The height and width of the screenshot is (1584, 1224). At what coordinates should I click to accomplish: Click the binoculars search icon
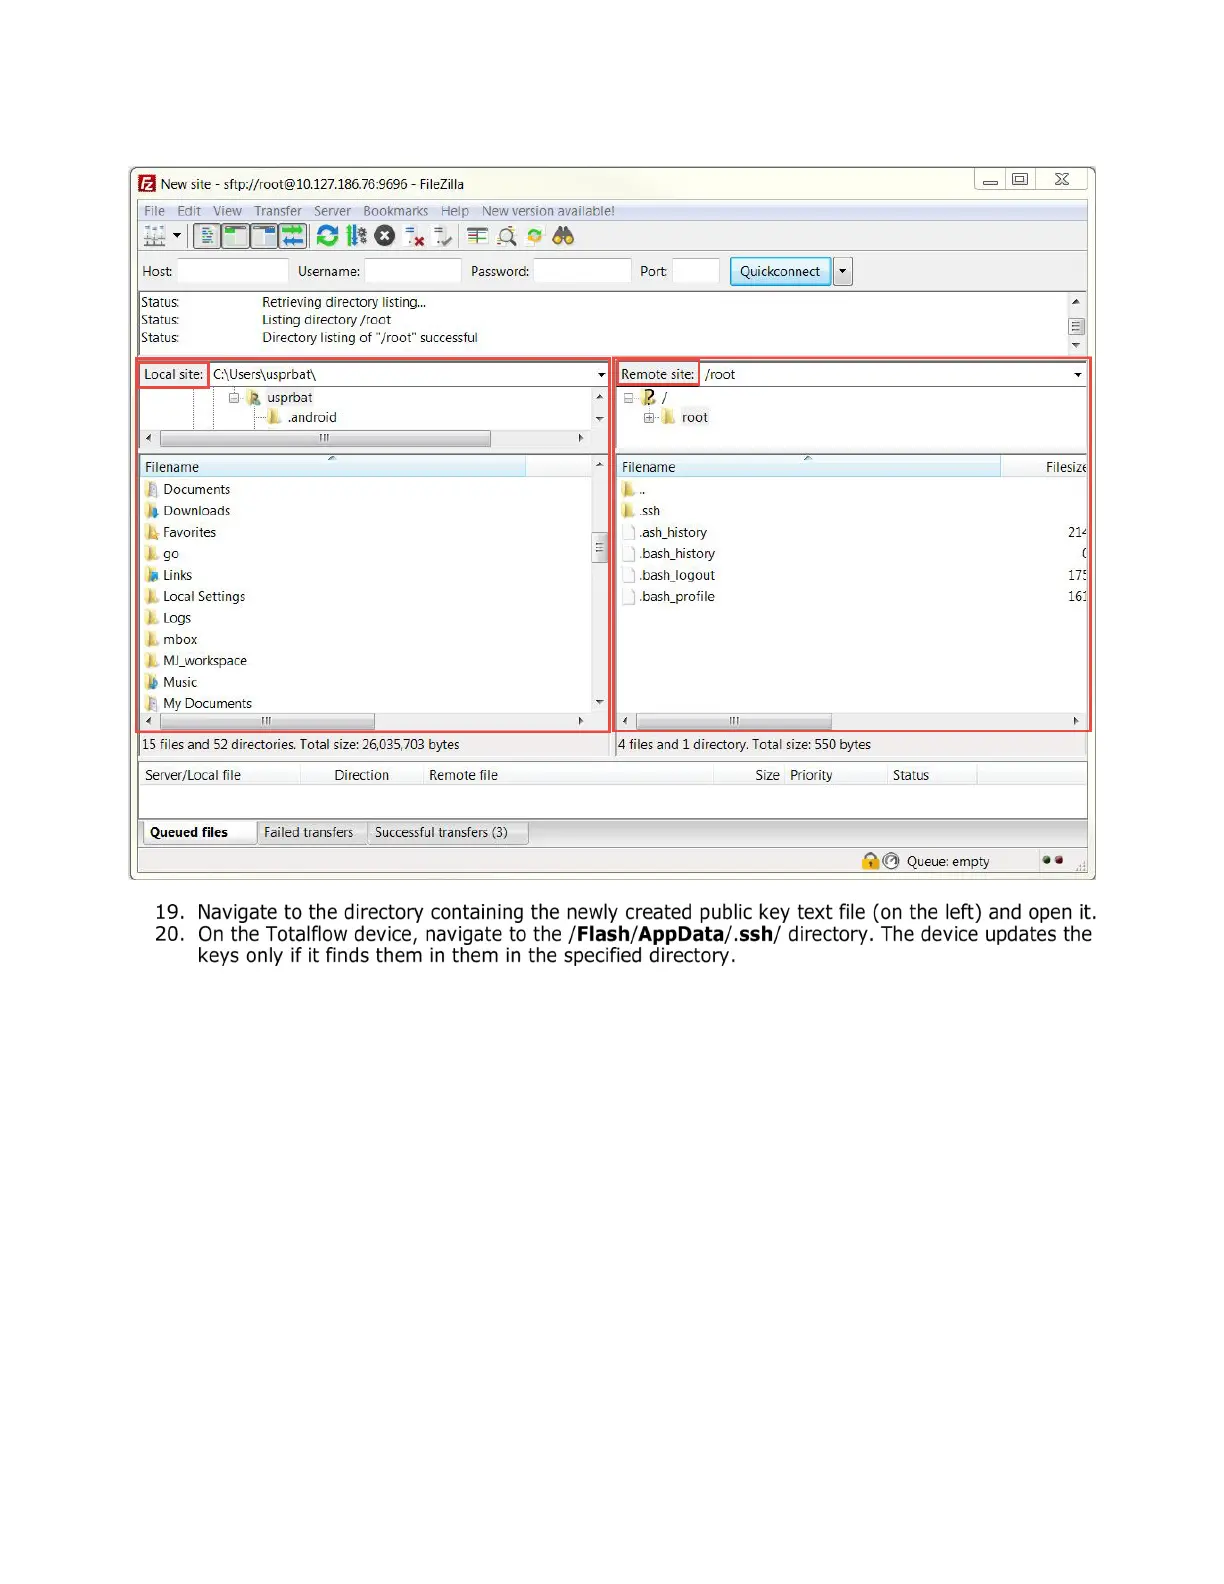pos(563,236)
